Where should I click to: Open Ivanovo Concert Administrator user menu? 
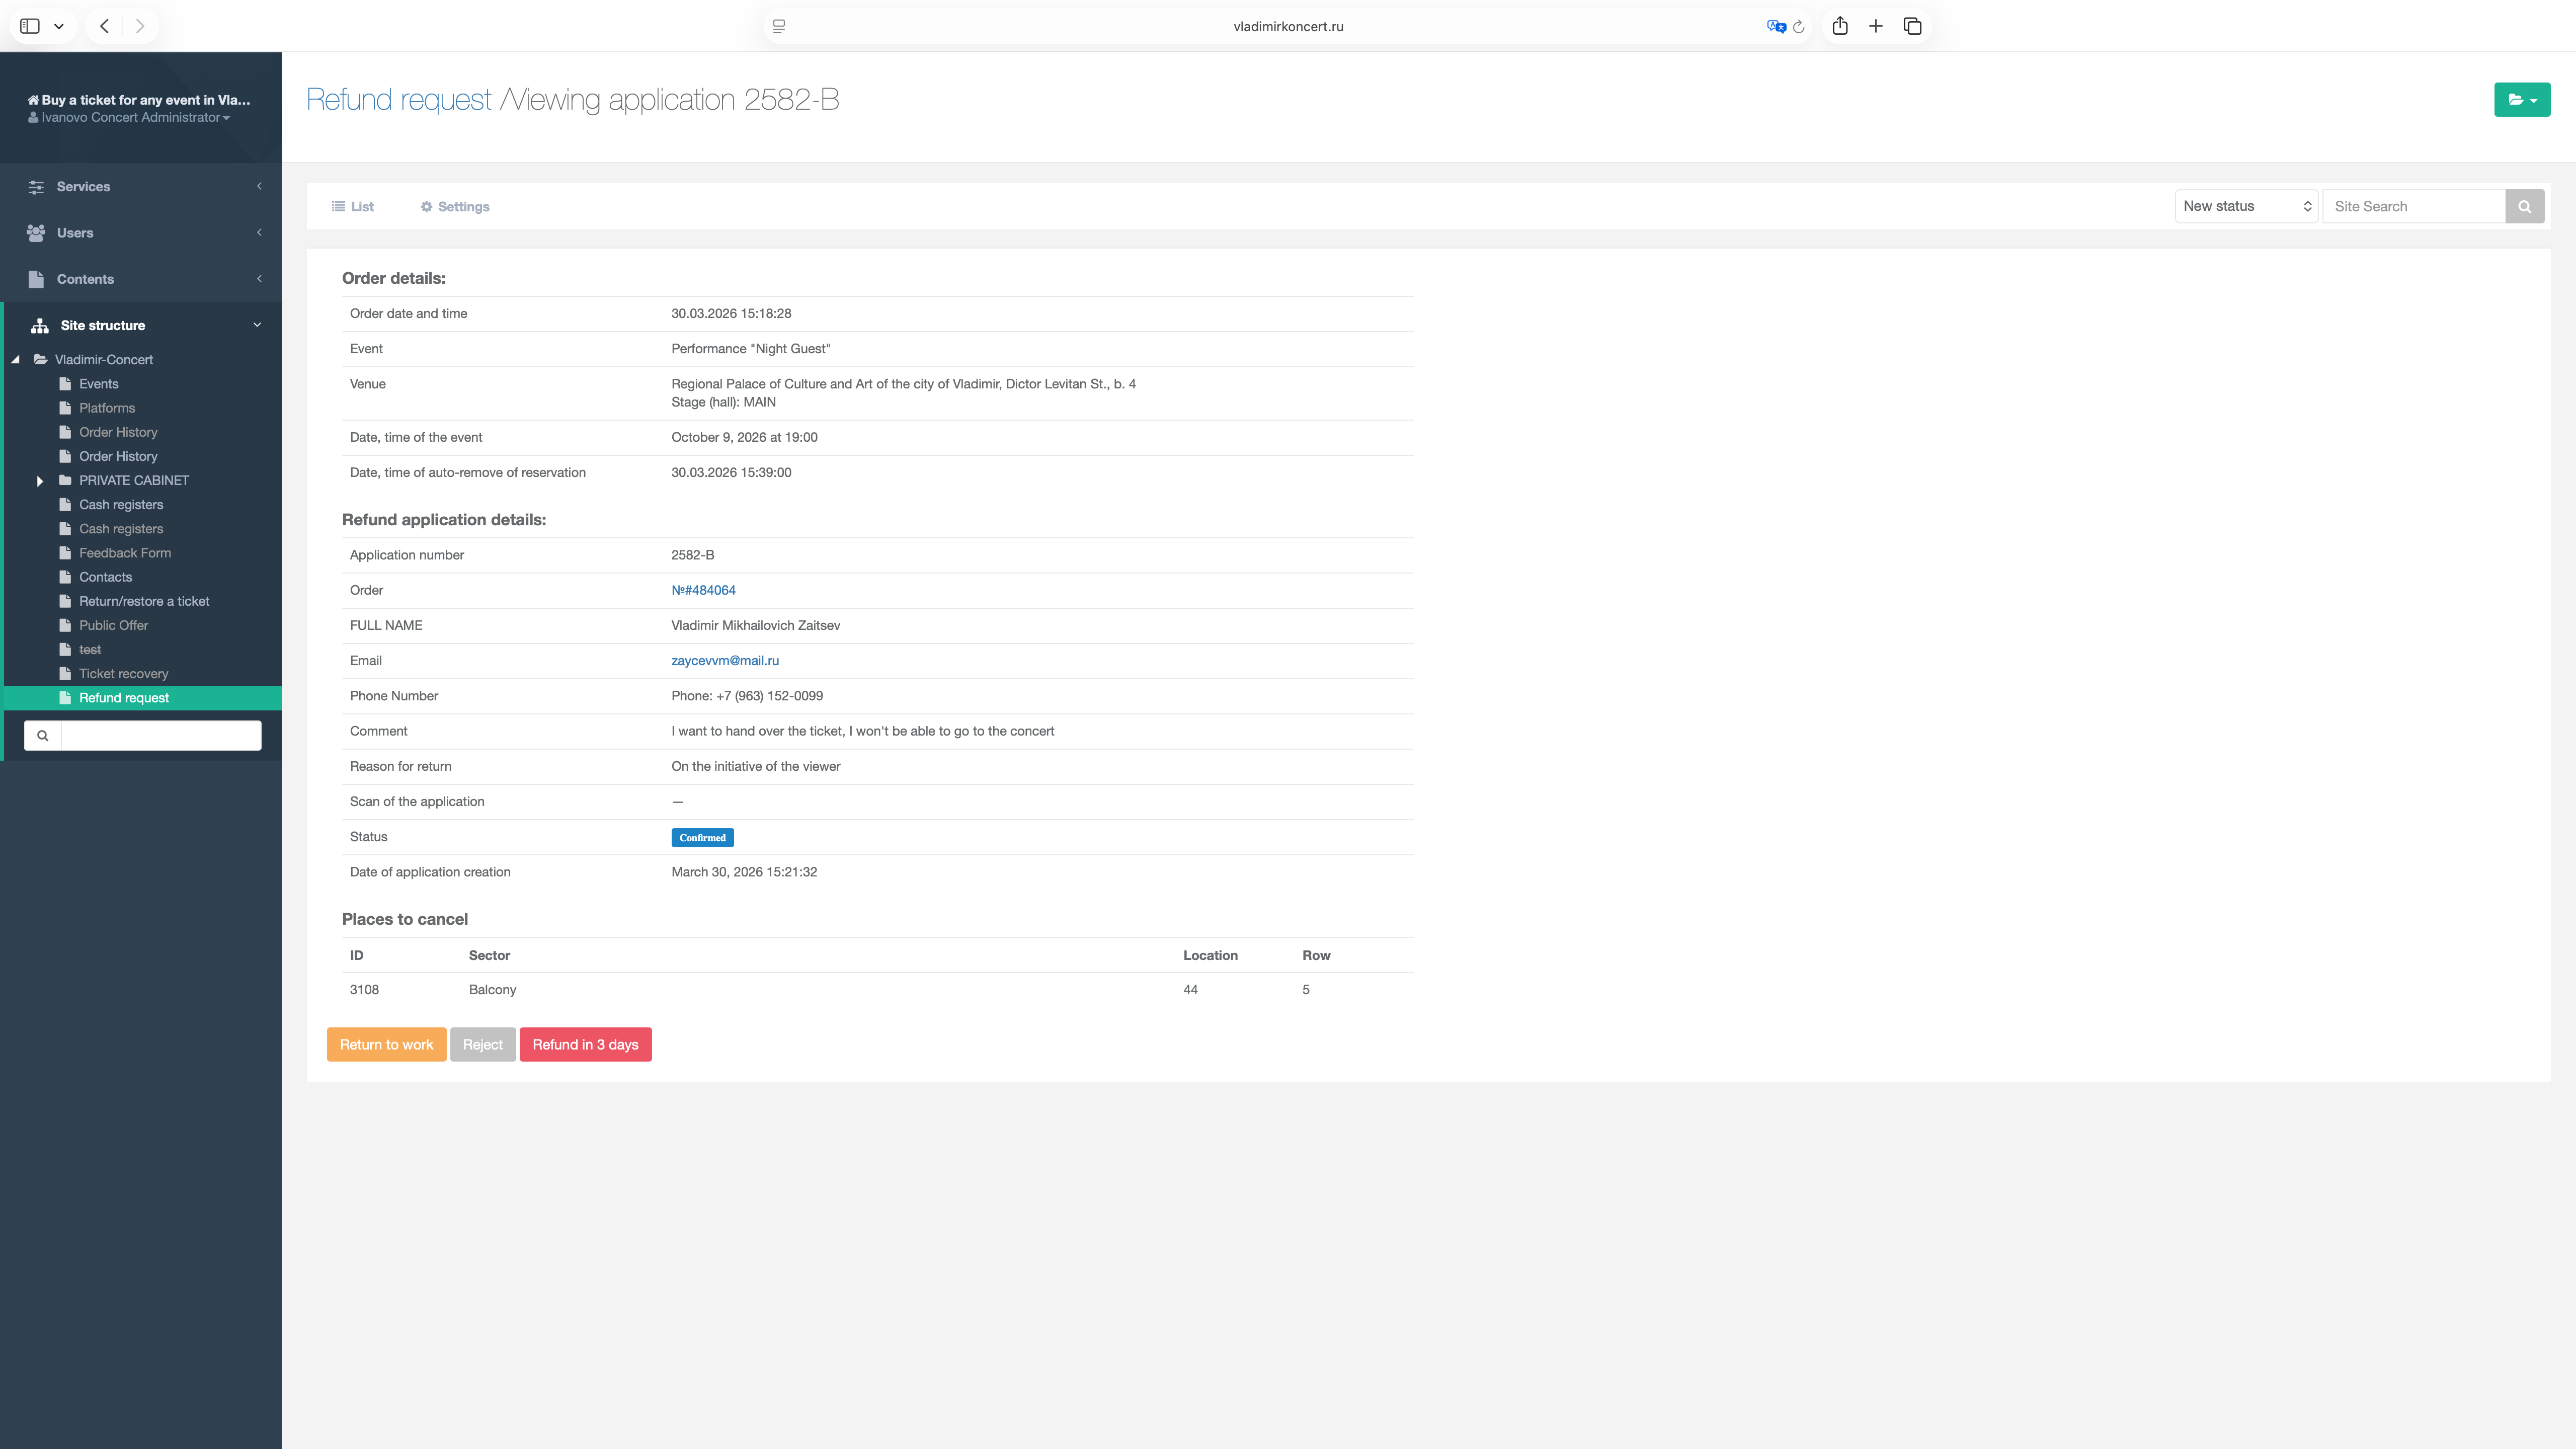(x=130, y=118)
